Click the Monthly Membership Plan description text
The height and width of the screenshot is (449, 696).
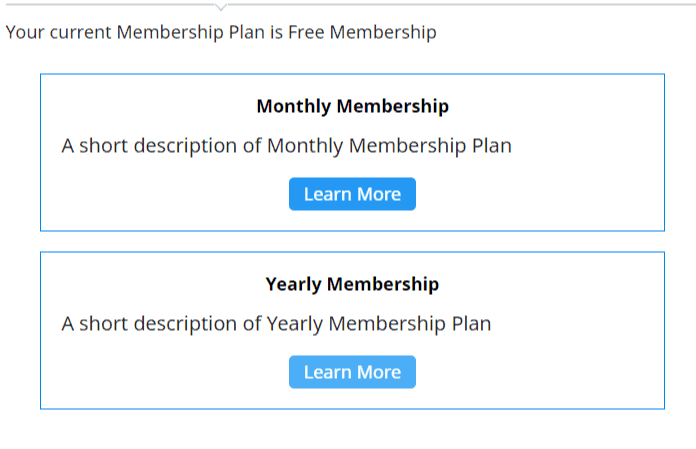pos(286,146)
